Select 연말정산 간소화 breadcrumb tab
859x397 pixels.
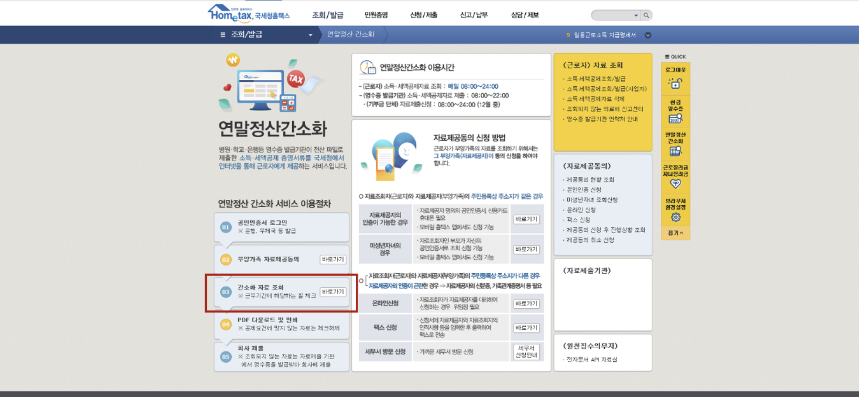coord(351,34)
